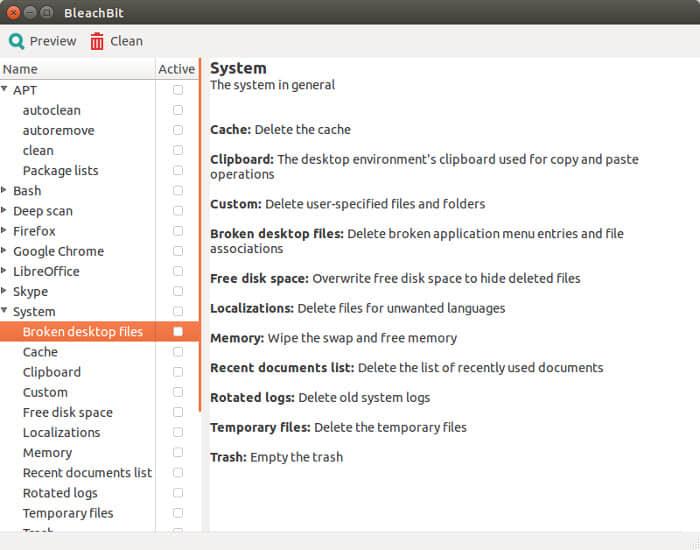The image size is (700, 550).
Task: Enable the Google Chrome checkbox
Action: coord(178,251)
